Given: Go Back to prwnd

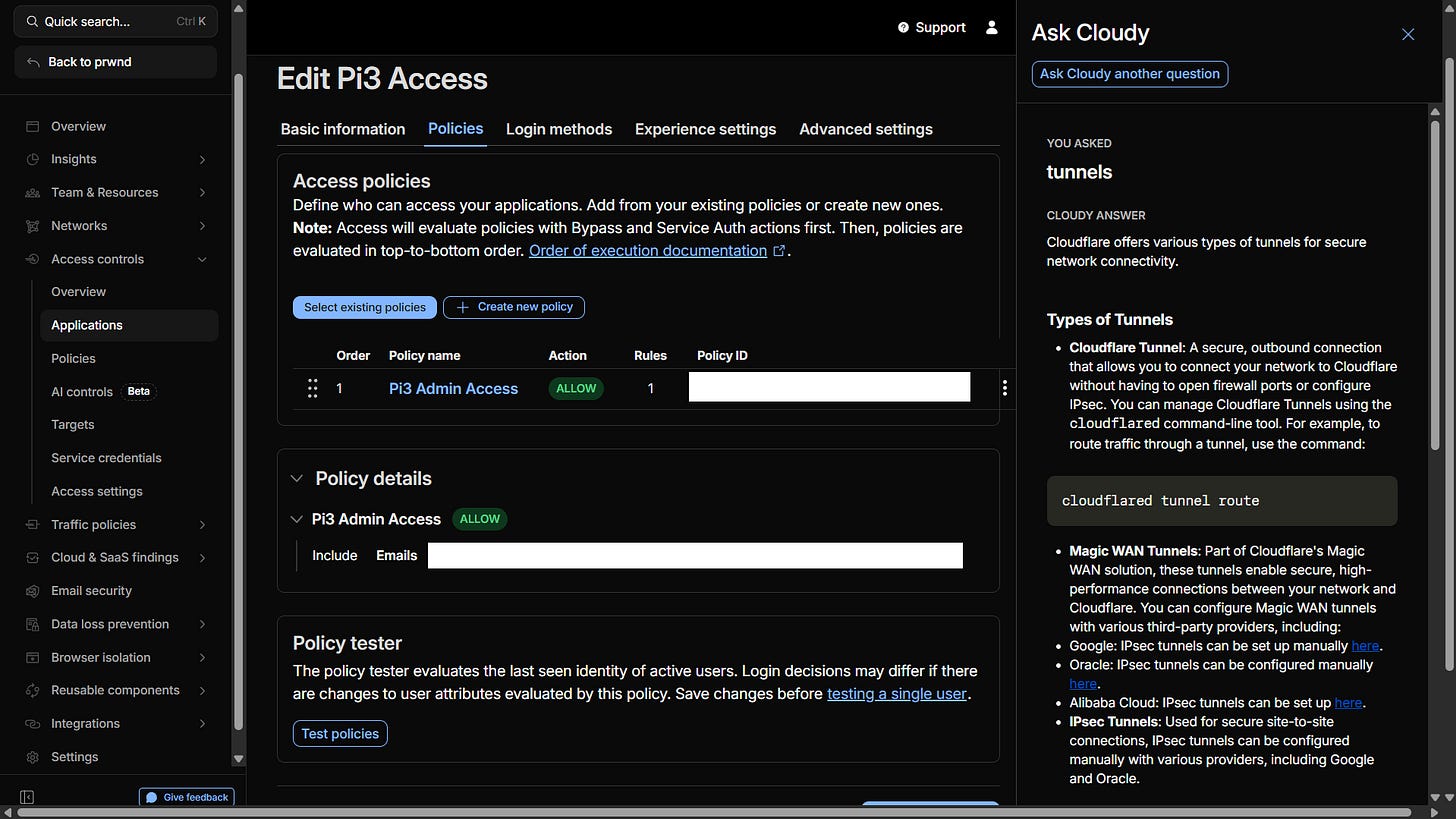Looking at the screenshot, I should coord(116,62).
